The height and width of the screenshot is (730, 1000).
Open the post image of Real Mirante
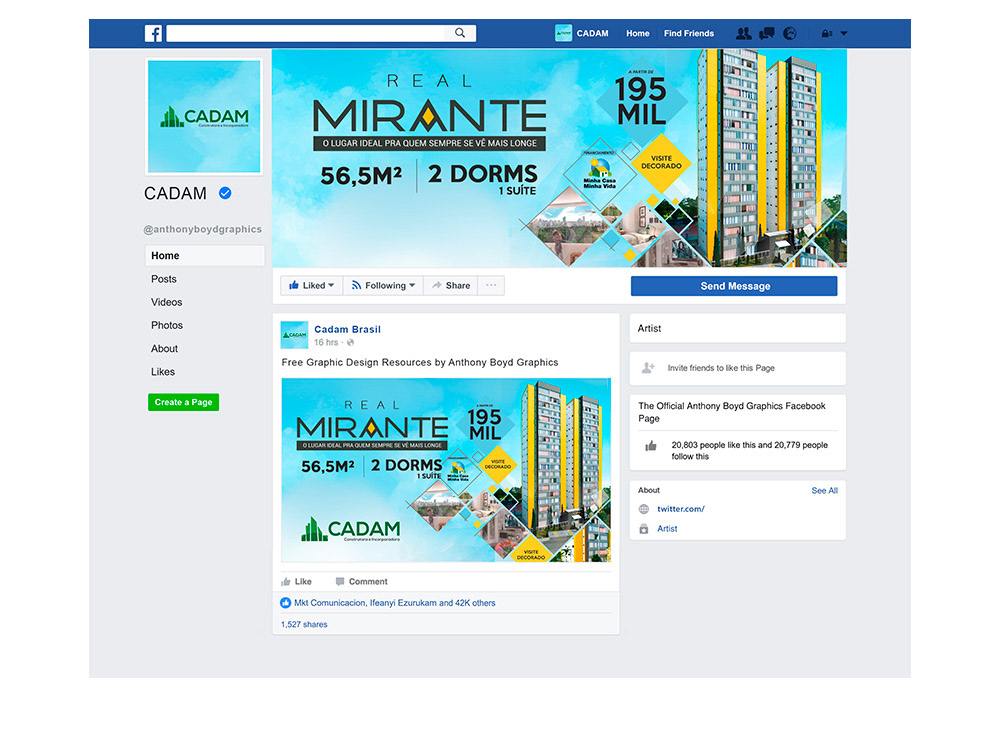[x=446, y=470]
